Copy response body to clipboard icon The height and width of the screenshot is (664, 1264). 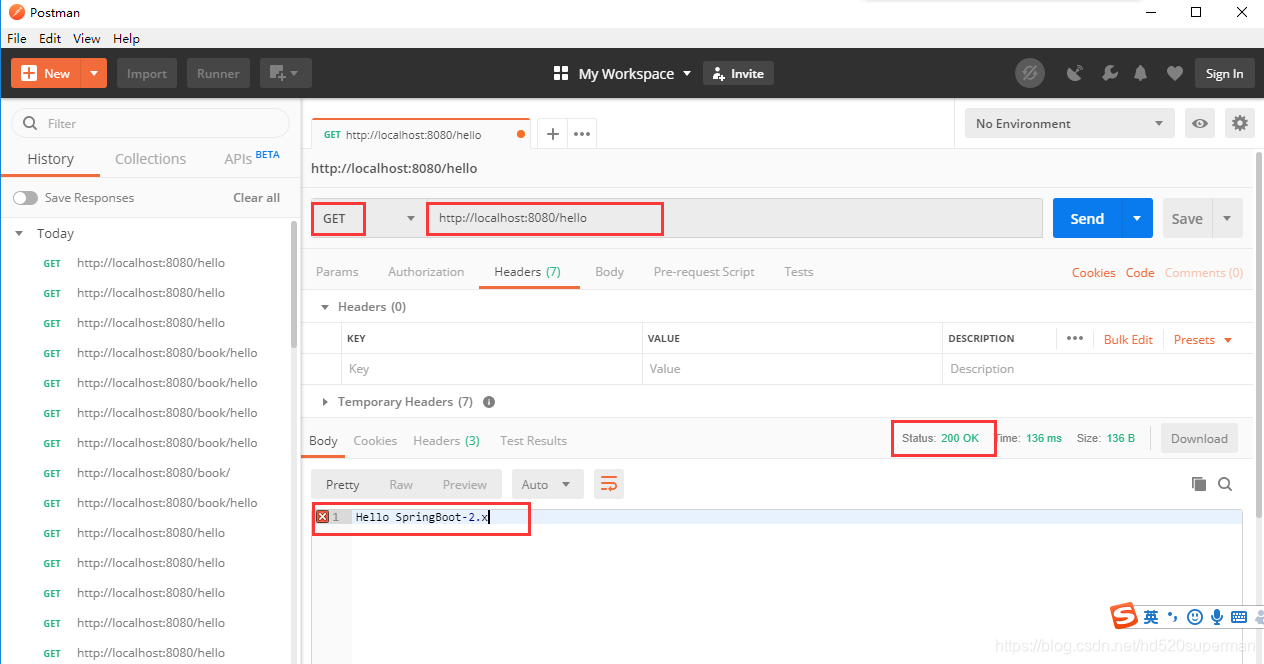pos(1199,484)
